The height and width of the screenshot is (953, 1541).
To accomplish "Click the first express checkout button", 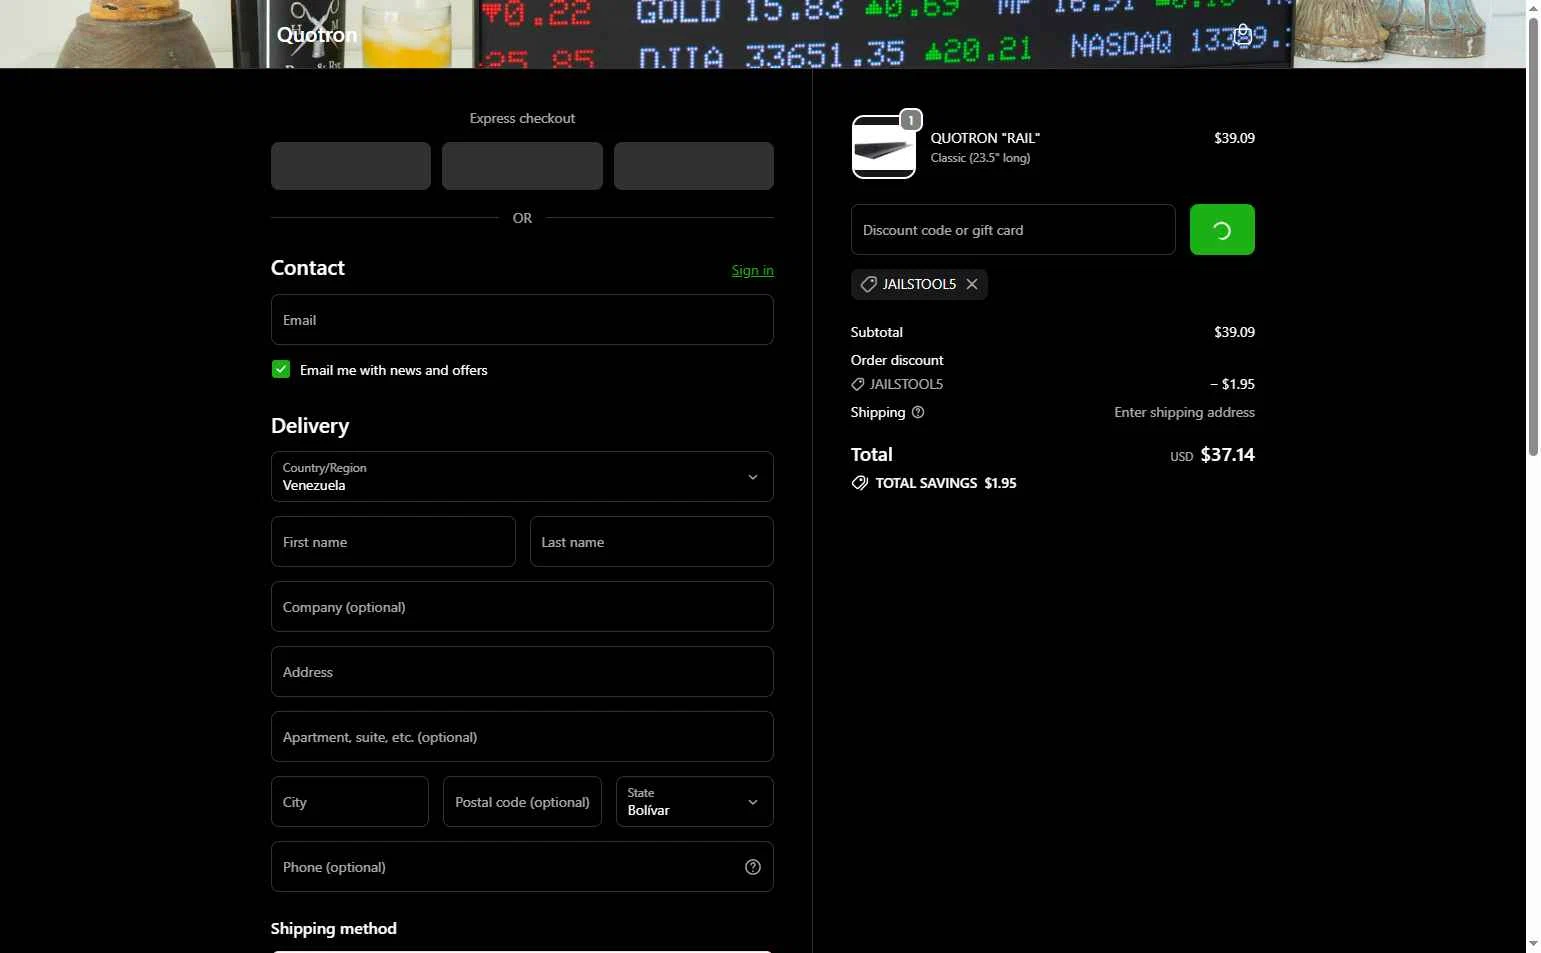I will pos(351,166).
